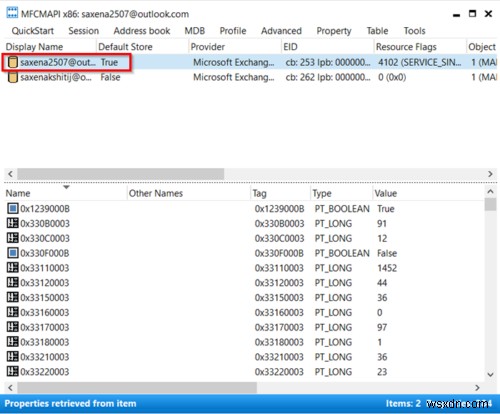The height and width of the screenshot is (414, 500).
Task: Click the saxenakshitij store icon
Action: pyautogui.click(x=13, y=77)
